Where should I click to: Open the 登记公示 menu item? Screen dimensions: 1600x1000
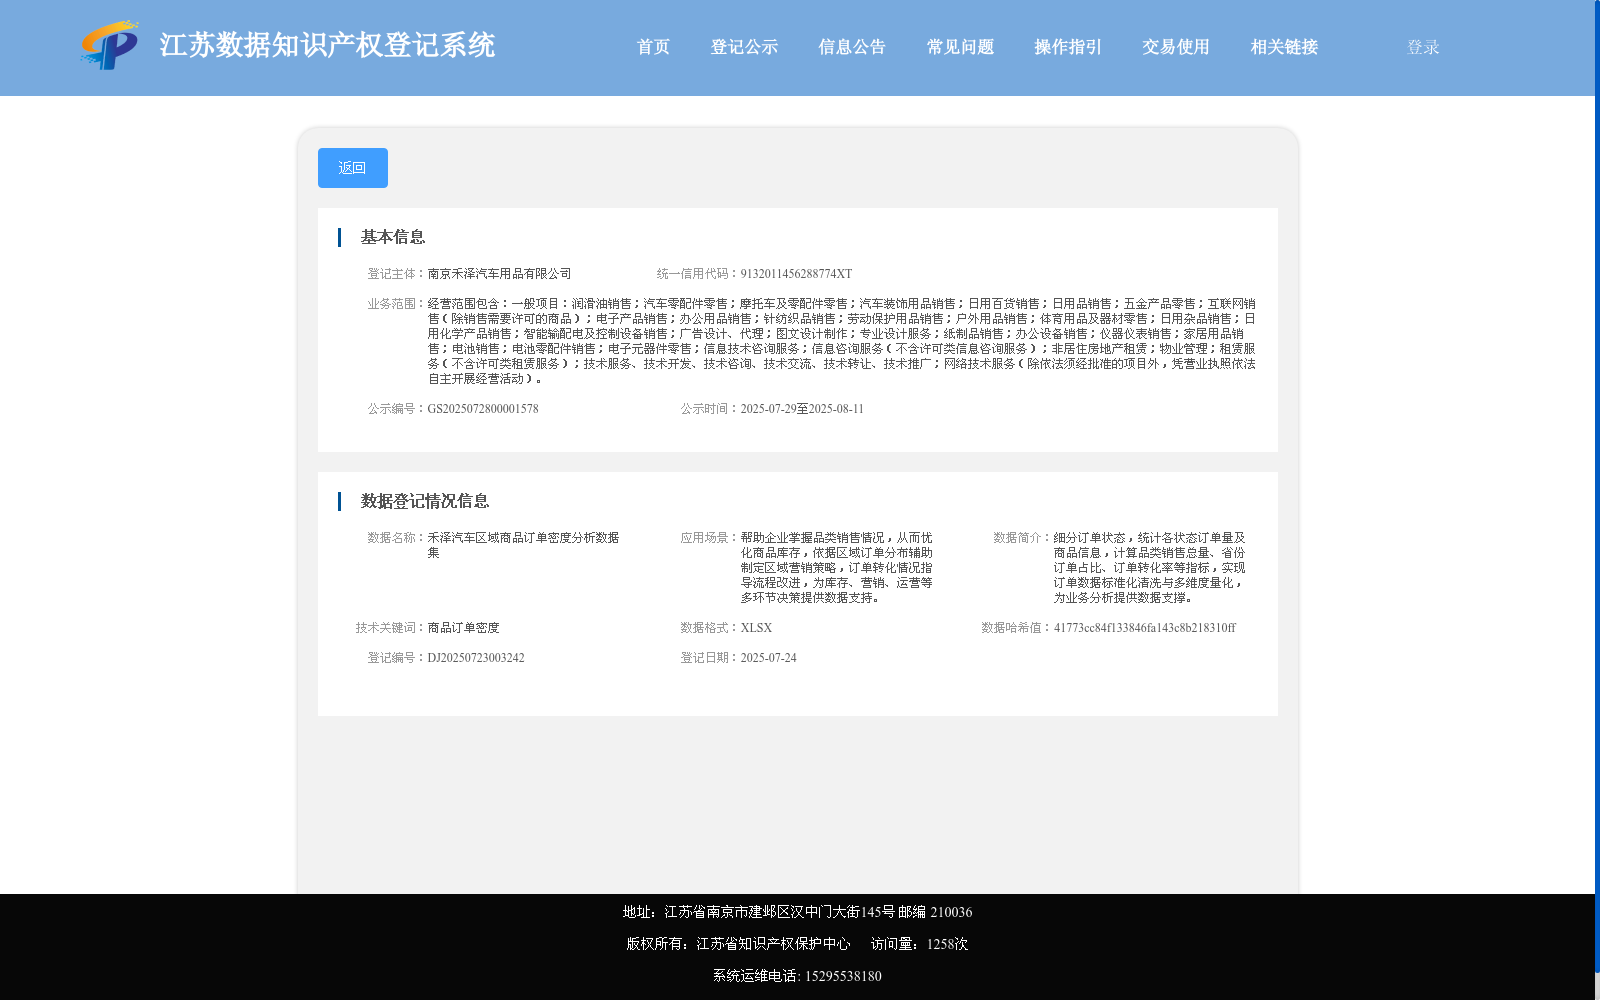pos(744,47)
